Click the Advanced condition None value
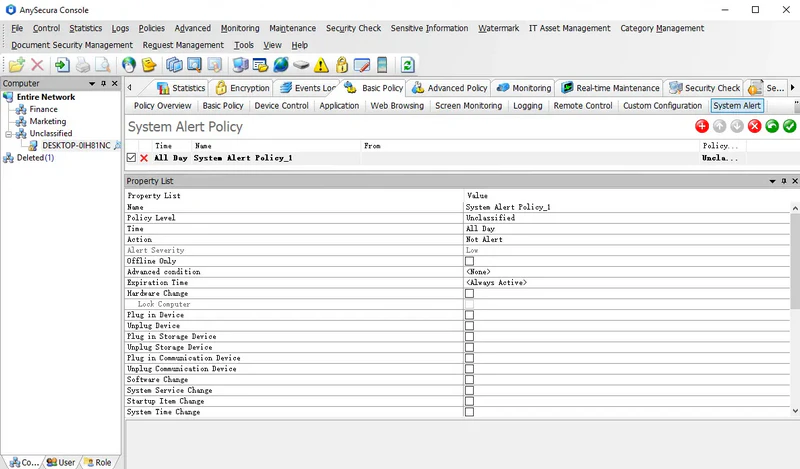800x469 pixels. 478,271
